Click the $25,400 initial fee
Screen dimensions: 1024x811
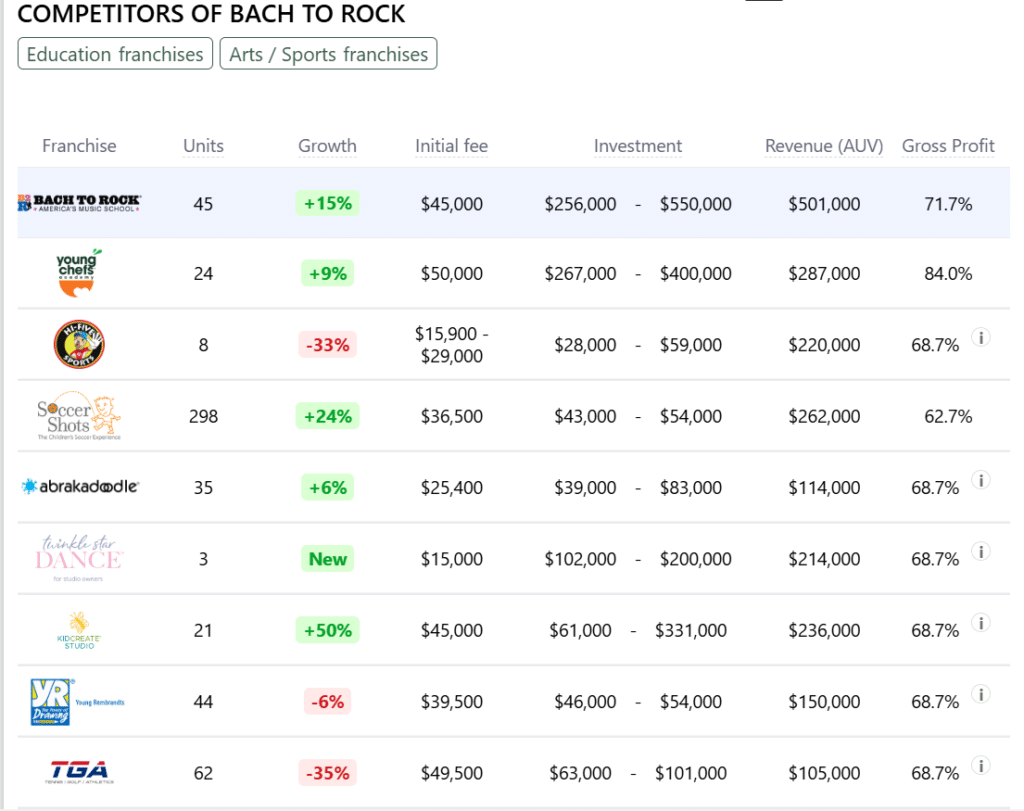tap(451, 487)
